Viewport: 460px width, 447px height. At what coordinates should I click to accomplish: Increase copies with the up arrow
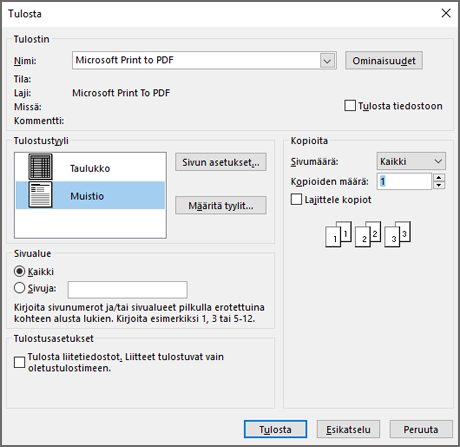pyautogui.click(x=439, y=177)
